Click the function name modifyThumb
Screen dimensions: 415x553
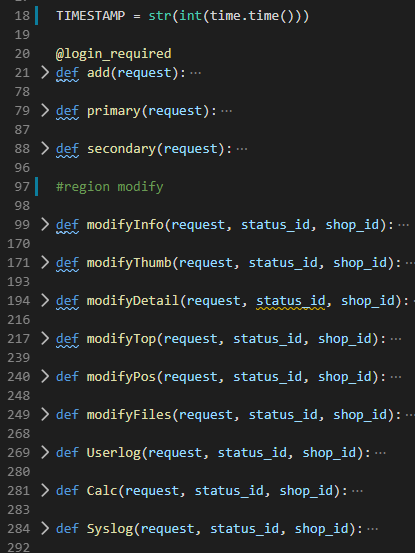[x=129, y=263]
